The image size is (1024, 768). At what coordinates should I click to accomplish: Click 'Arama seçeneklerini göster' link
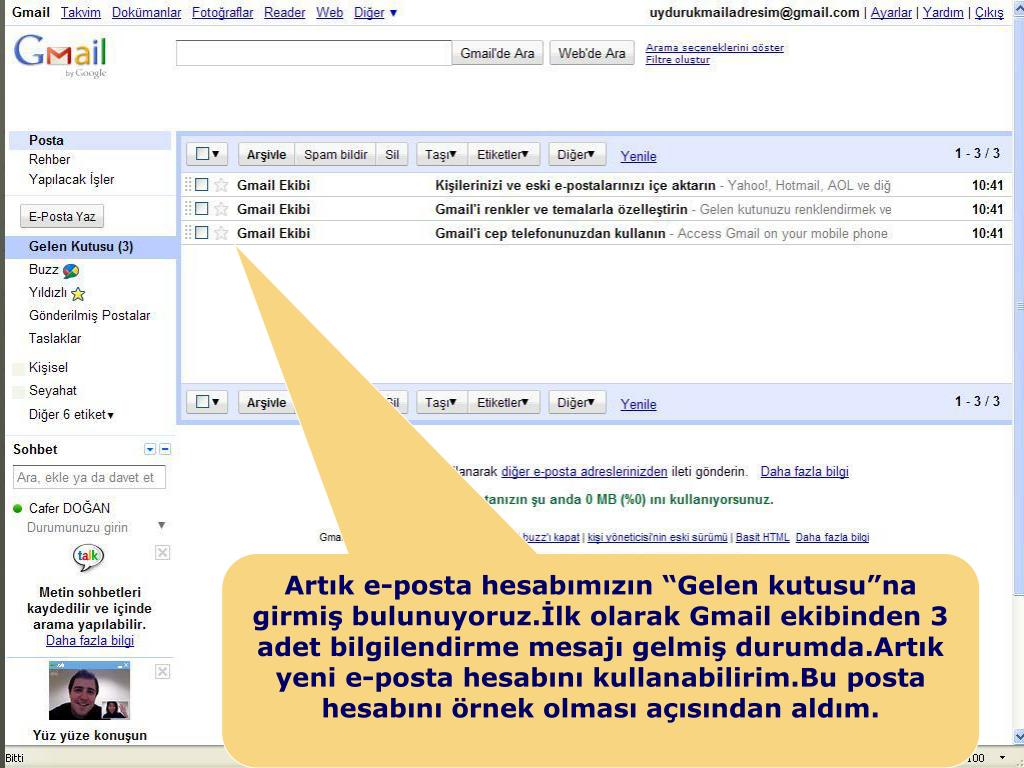click(714, 48)
